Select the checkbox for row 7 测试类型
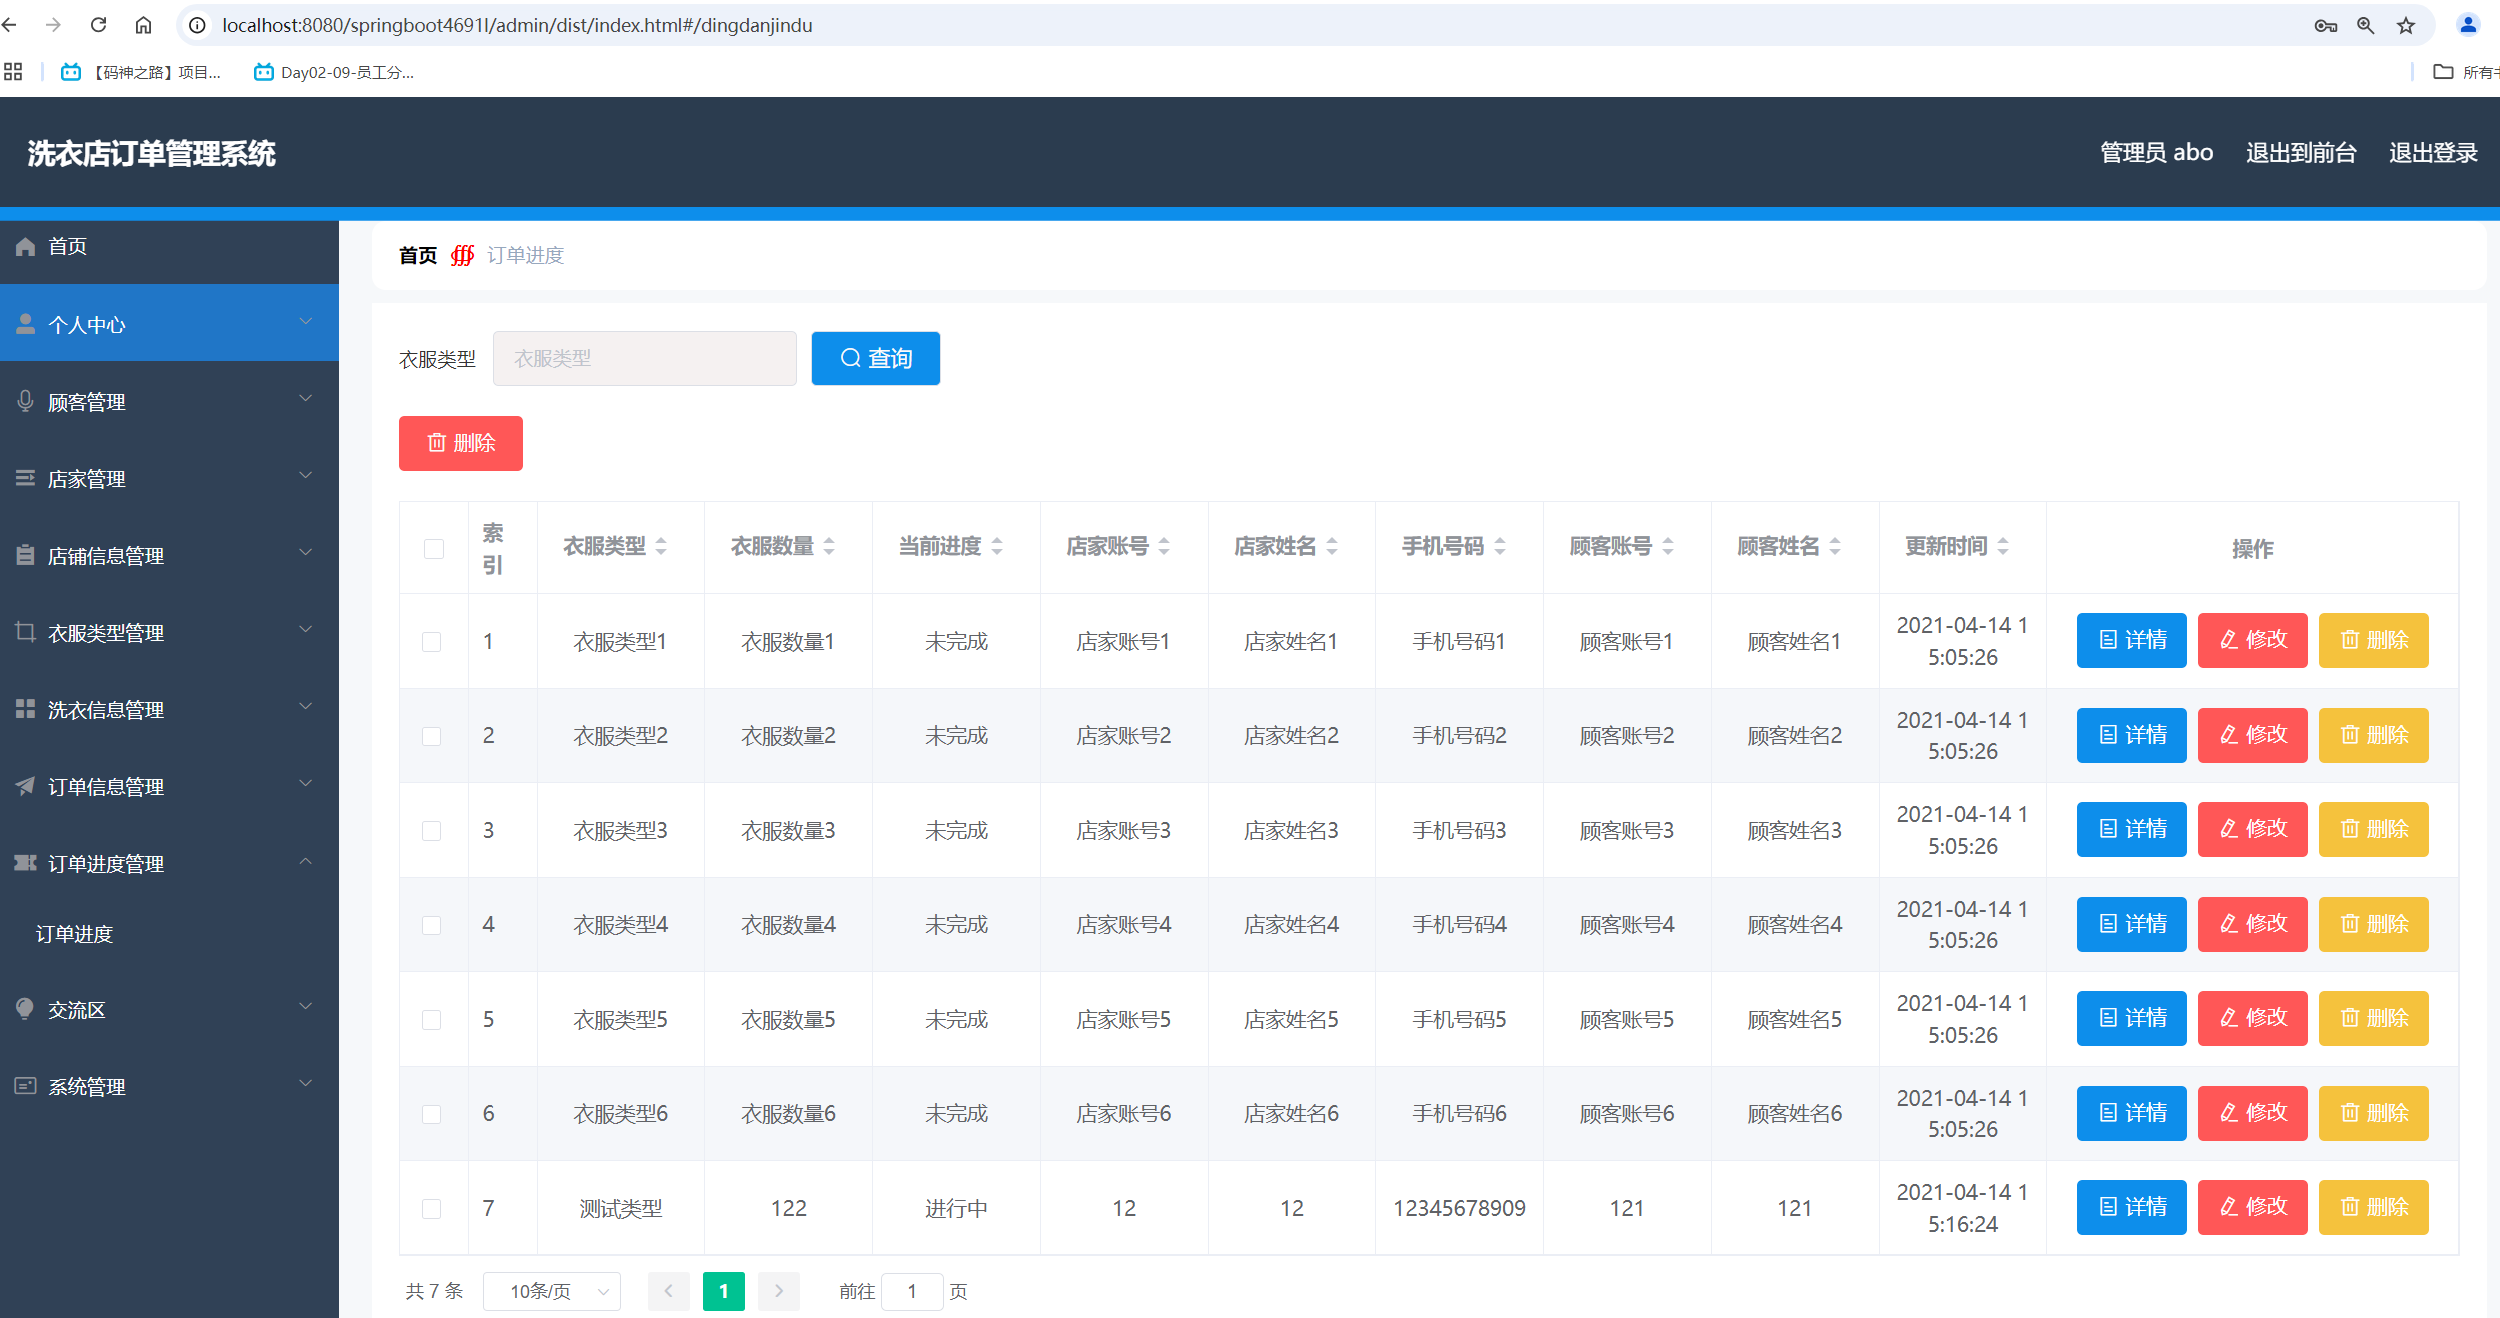2500x1318 pixels. click(x=431, y=1208)
